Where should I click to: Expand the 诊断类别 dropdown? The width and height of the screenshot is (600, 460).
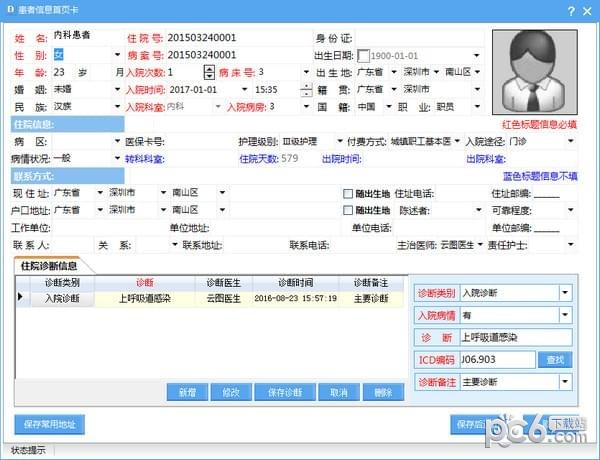(x=565, y=293)
